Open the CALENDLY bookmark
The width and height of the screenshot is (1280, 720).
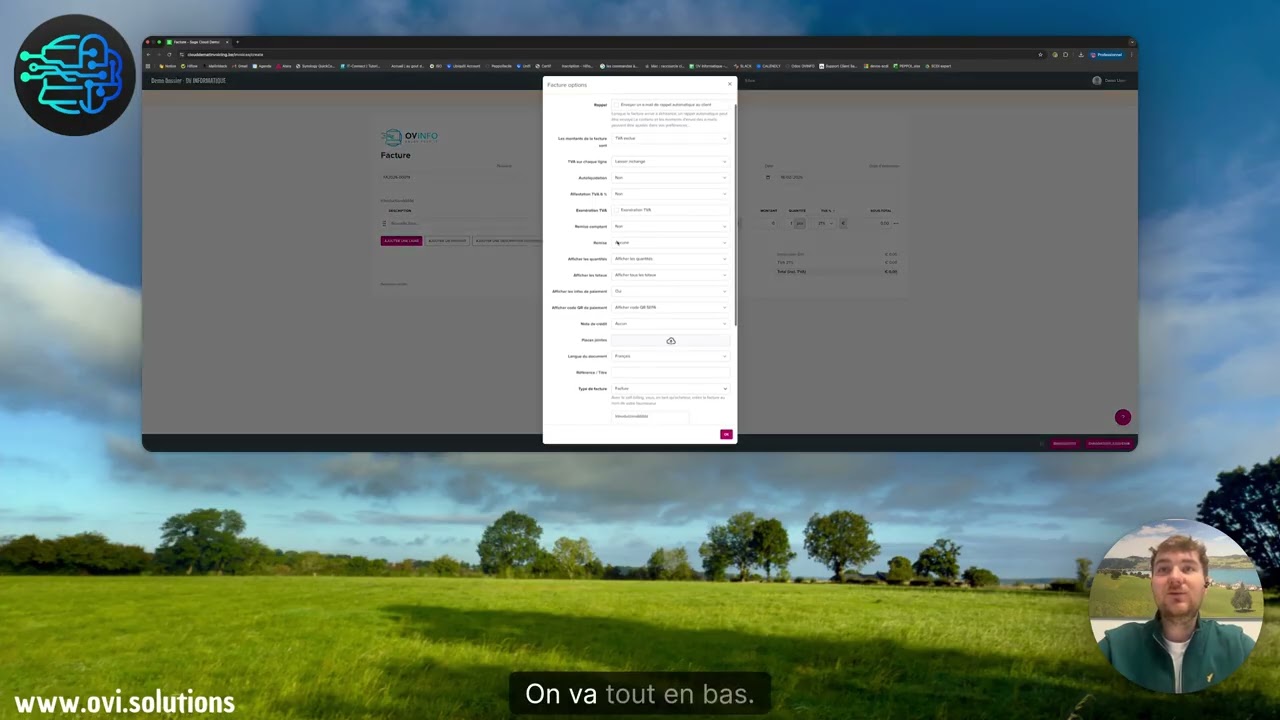click(x=768, y=66)
